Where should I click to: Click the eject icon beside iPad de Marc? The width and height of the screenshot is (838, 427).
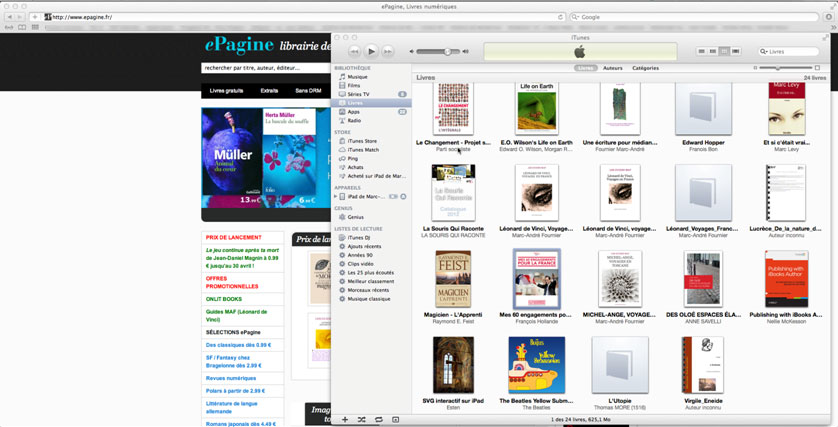pyautogui.click(x=404, y=197)
